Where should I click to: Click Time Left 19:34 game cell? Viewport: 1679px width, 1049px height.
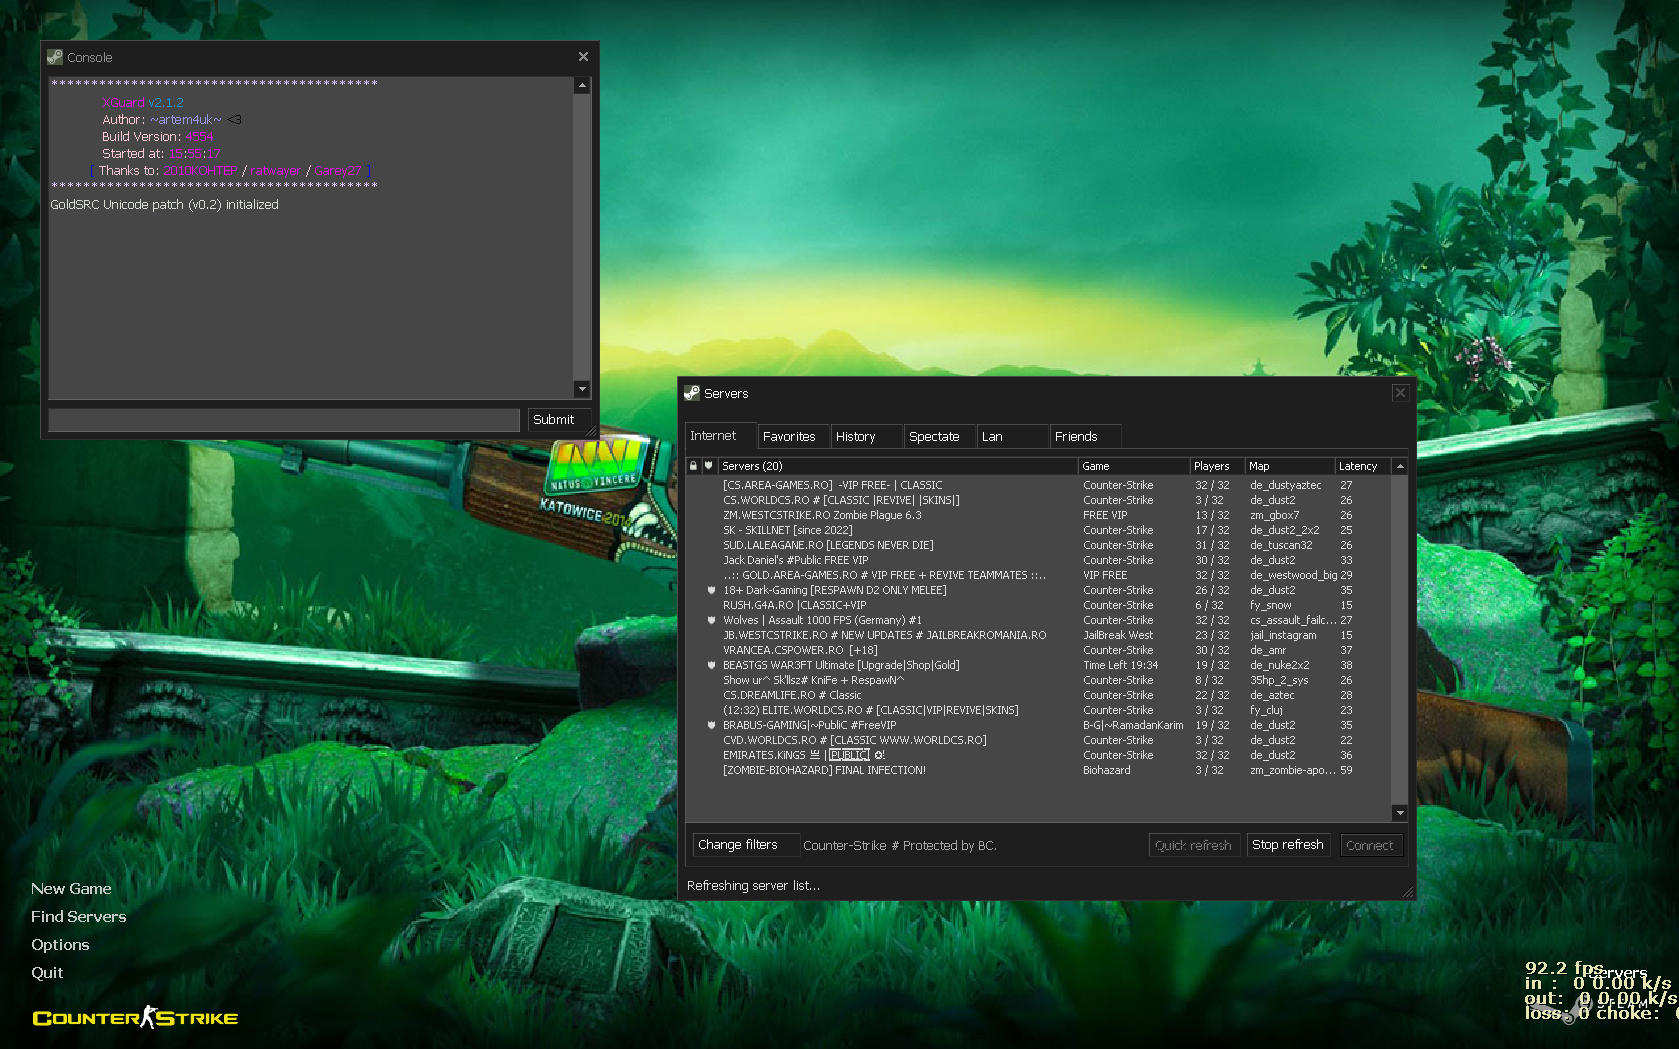[x=1120, y=665]
